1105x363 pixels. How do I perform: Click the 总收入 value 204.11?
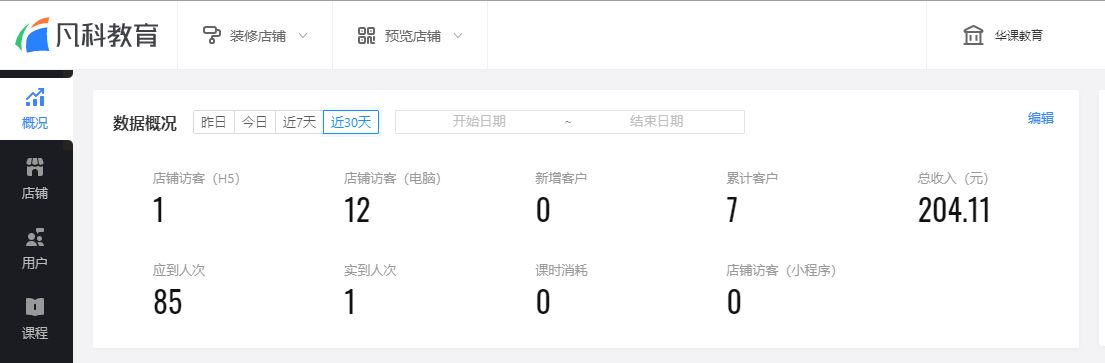tap(954, 210)
